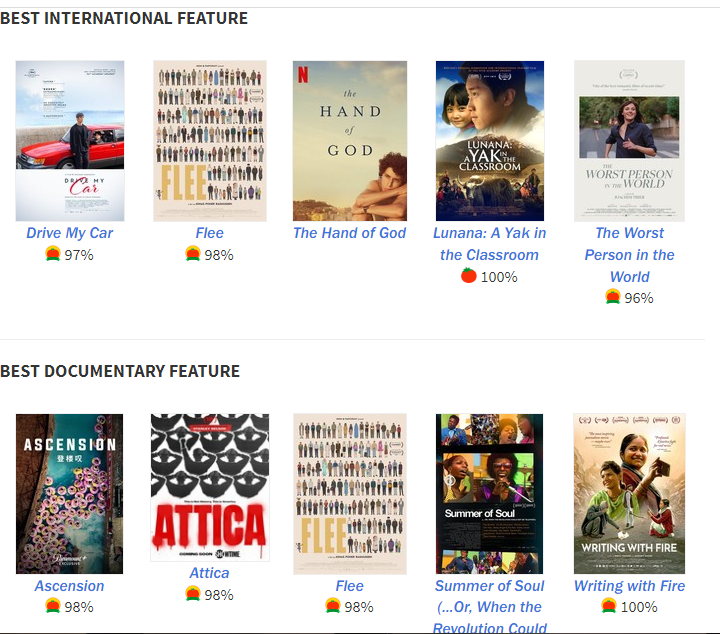Follow The Hand of God title link
720x634 pixels.
click(349, 233)
